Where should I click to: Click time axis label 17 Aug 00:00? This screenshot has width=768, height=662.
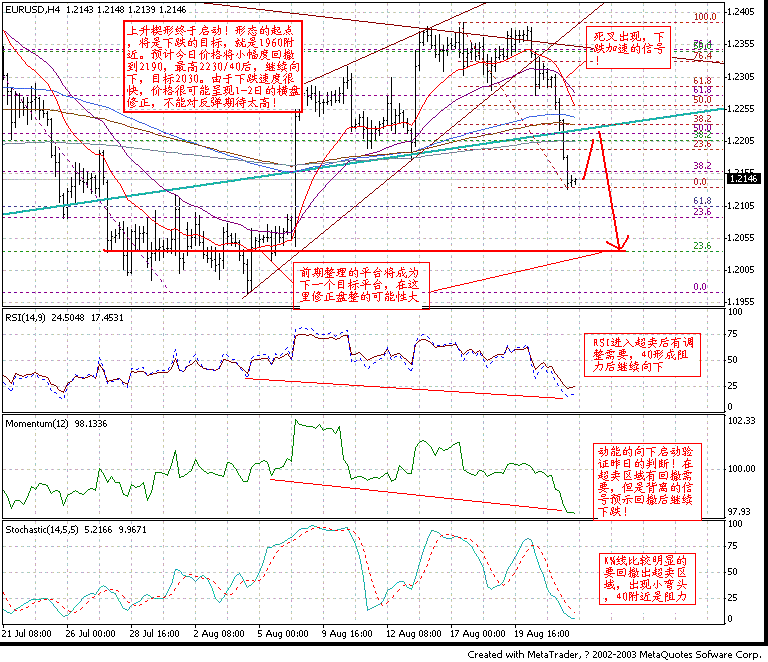pos(478,634)
